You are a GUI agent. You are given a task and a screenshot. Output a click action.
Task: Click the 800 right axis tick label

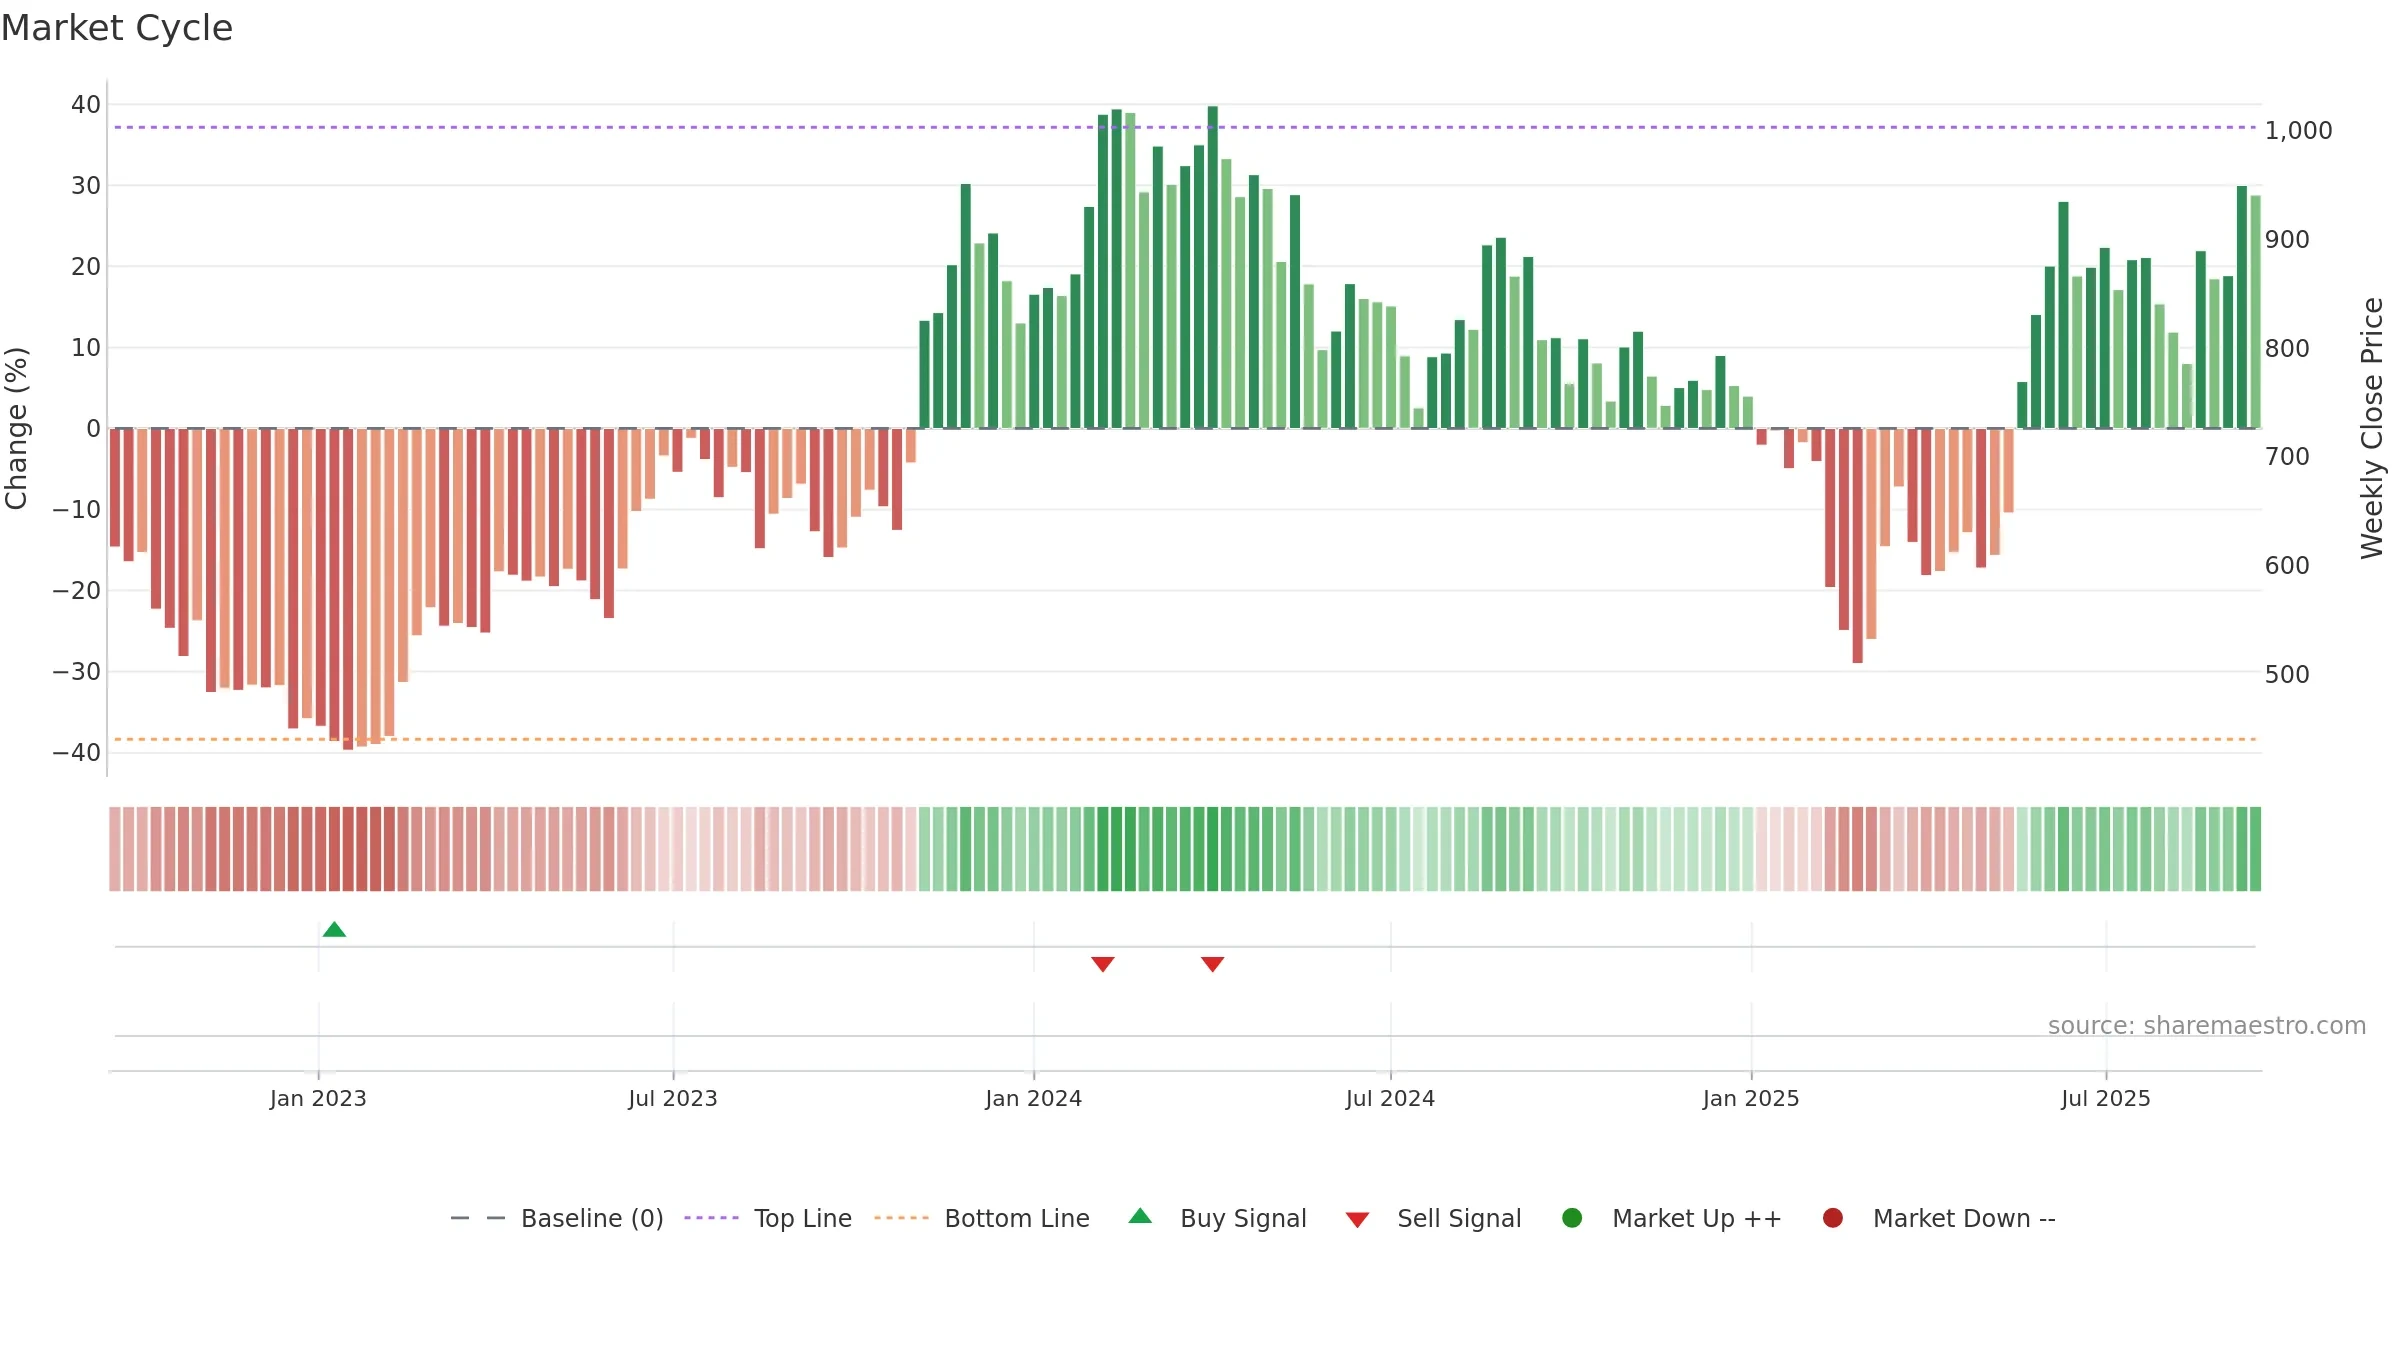pos(2287,349)
